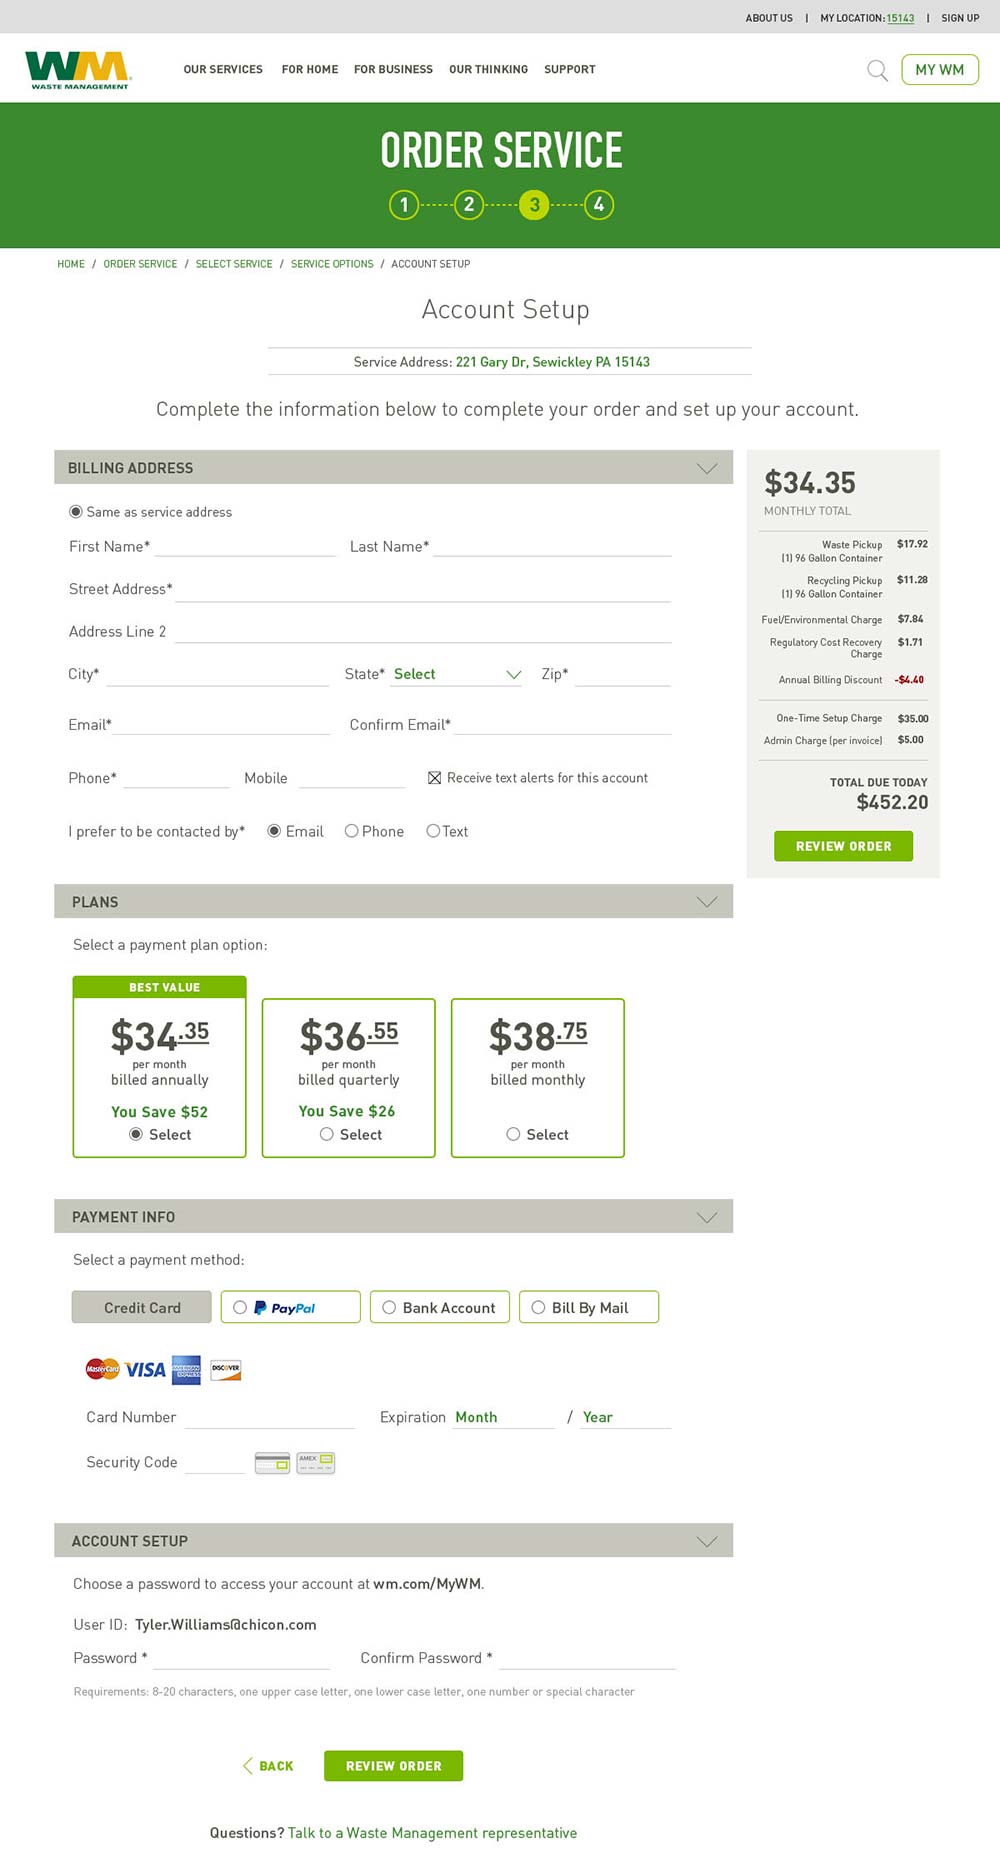1000x1858 pixels.
Task: Collapse the Billing Address section
Action: pos(707,468)
